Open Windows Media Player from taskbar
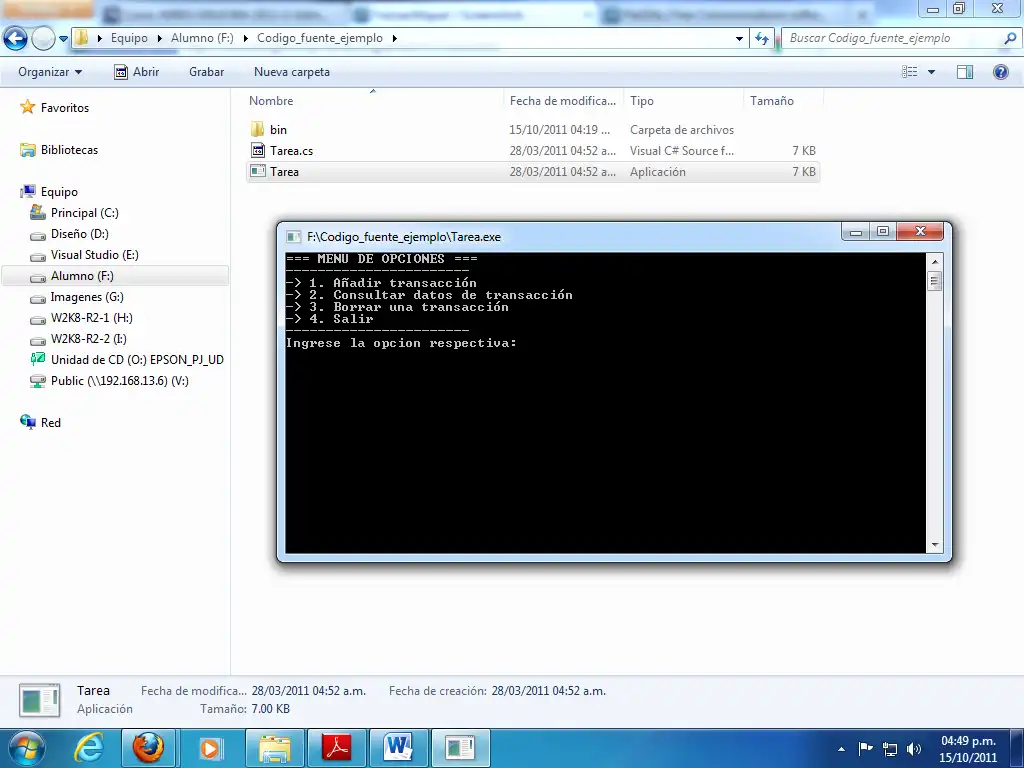This screenshot has width=1024, height=768. tap(210, 748)
